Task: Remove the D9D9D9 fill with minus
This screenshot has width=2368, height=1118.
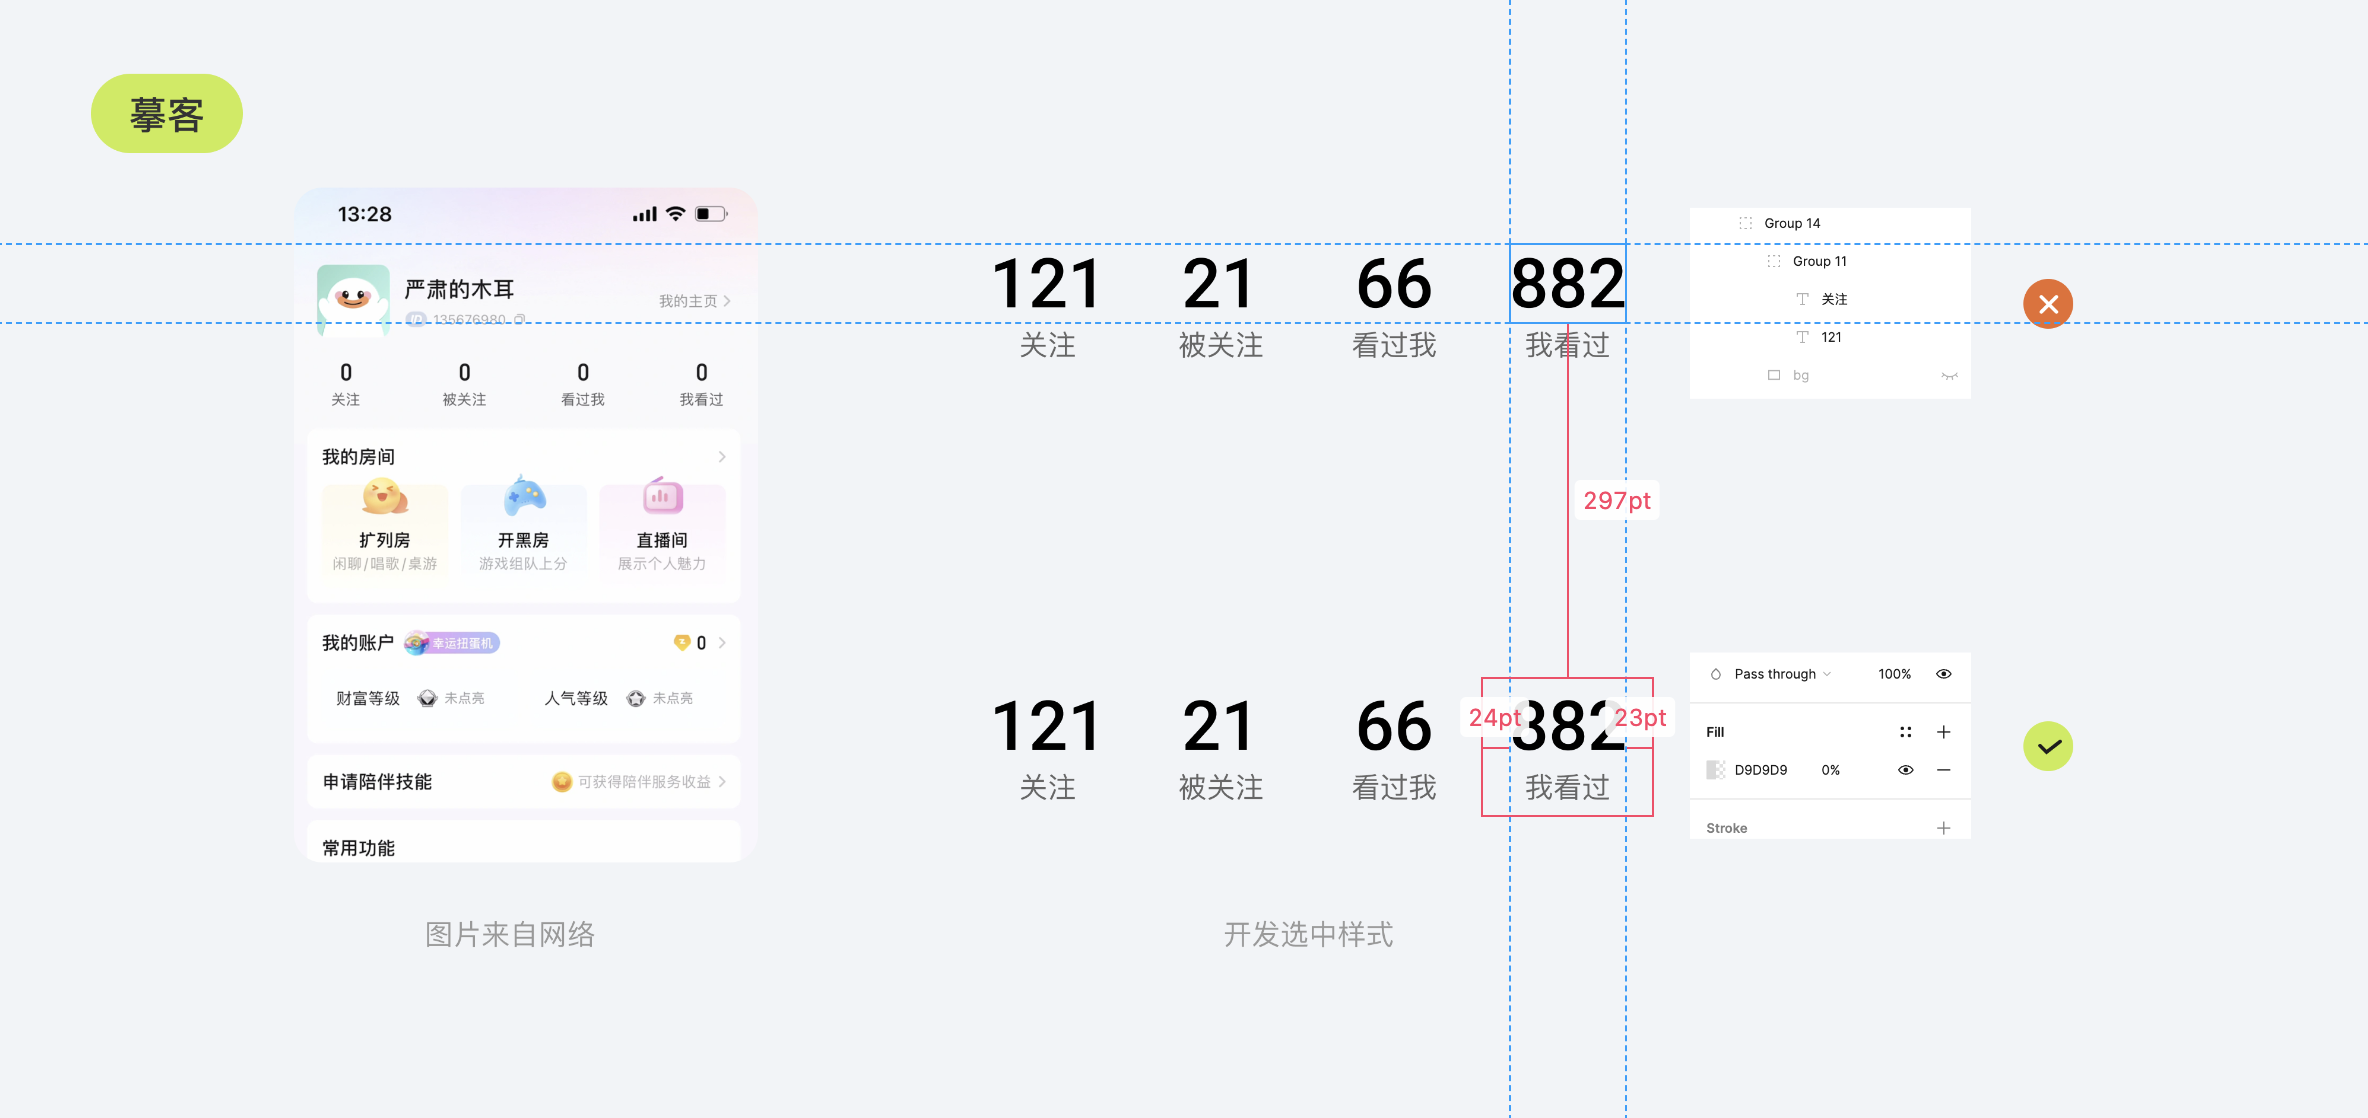Action: pyautogui.click(x=1943, y=770)
